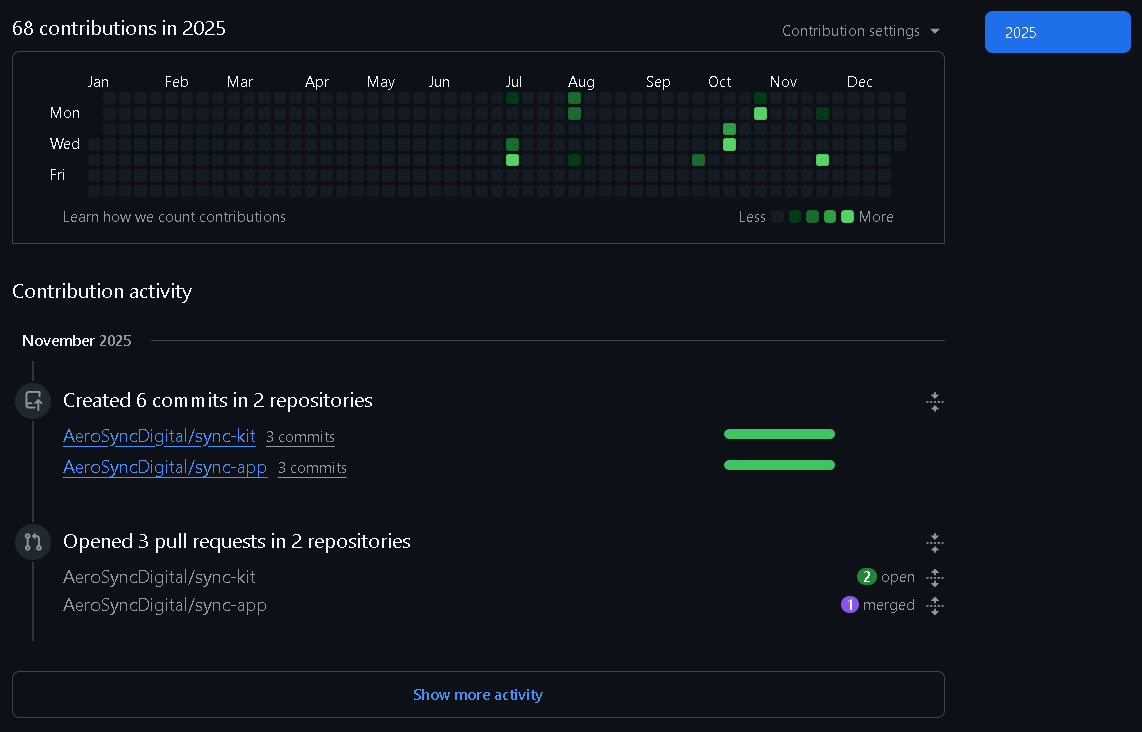Open the Contribution settings dropdown
This screenshot has width=1142, height=732.
(x=852, y=31)
